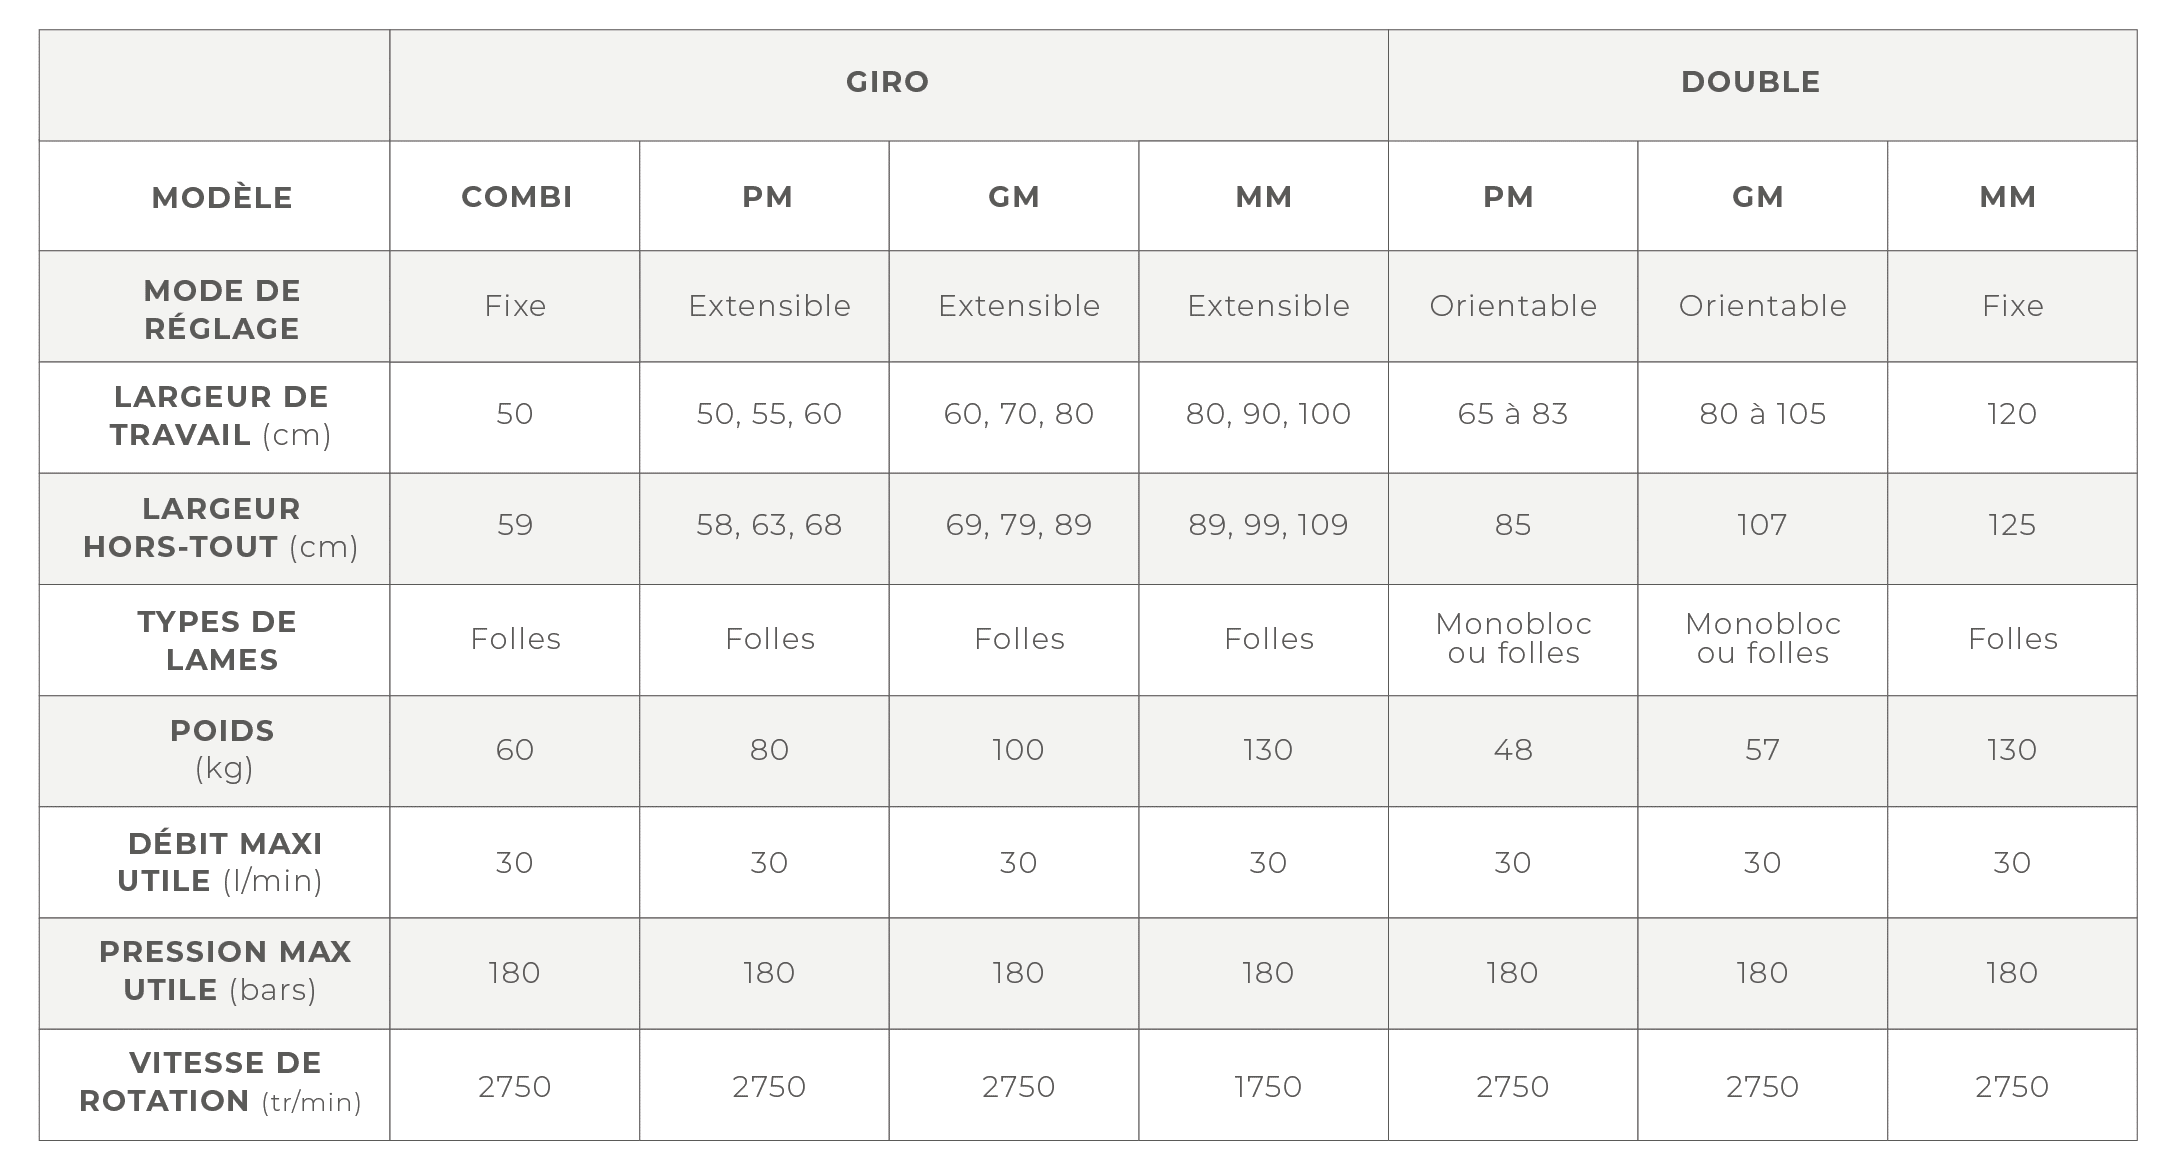Click the overall width cell showing 107
Viewport: 2177px width, 1171px height.
1762,525
